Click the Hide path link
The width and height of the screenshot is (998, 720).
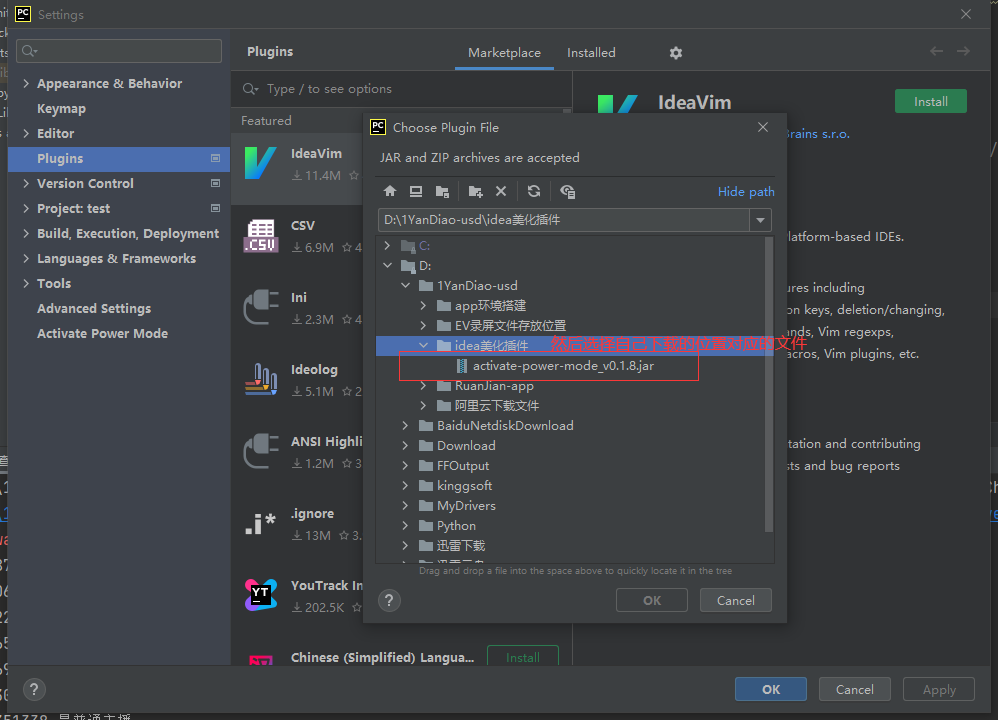pyautogui.click(x=746, y=192)
